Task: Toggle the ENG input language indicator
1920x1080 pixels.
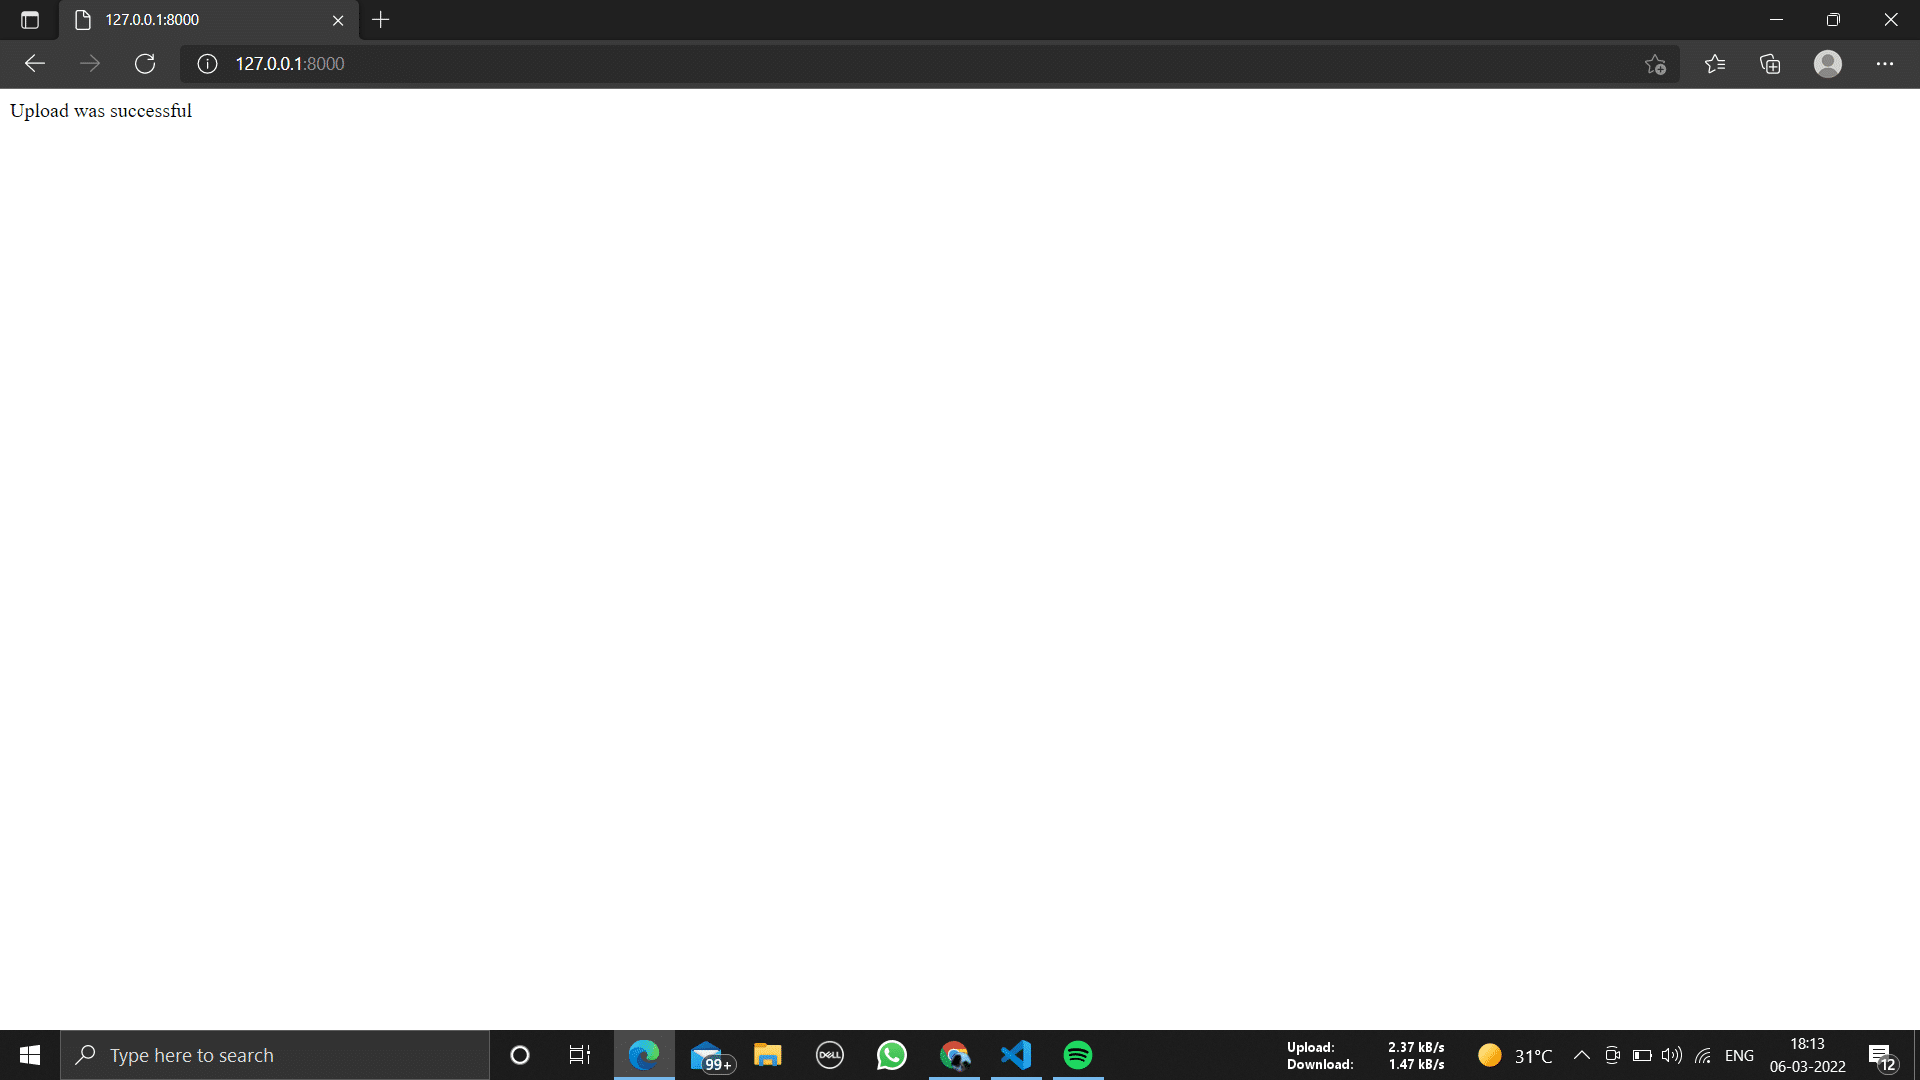Action: (x=1739, y=1055)
